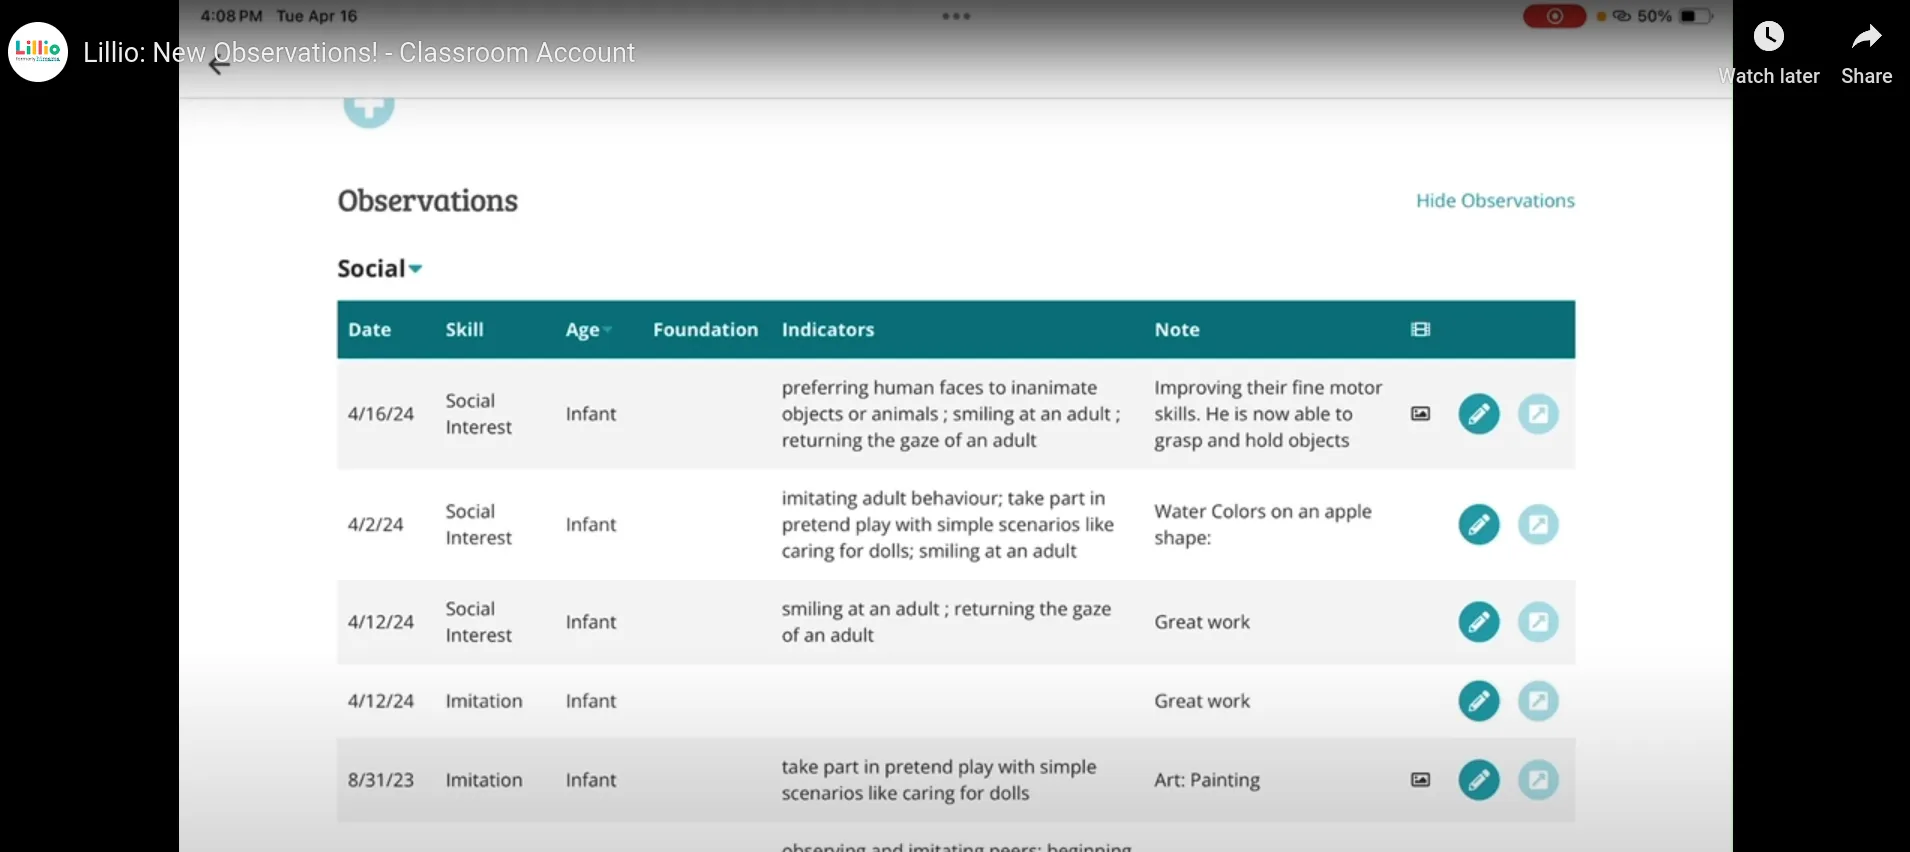Sort by the Age column arrow
The width and height of the screenshot is (1910, 852).
[607, 330]
